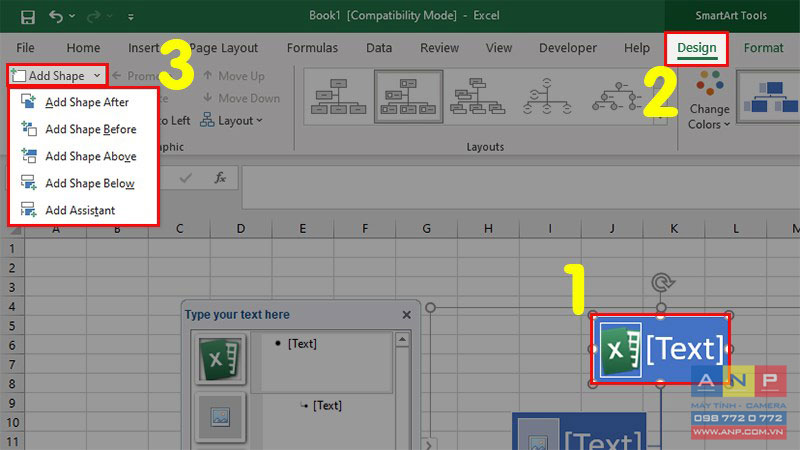
Task: Click the Undo arrow icon
Action: click(x=56, y=17)
